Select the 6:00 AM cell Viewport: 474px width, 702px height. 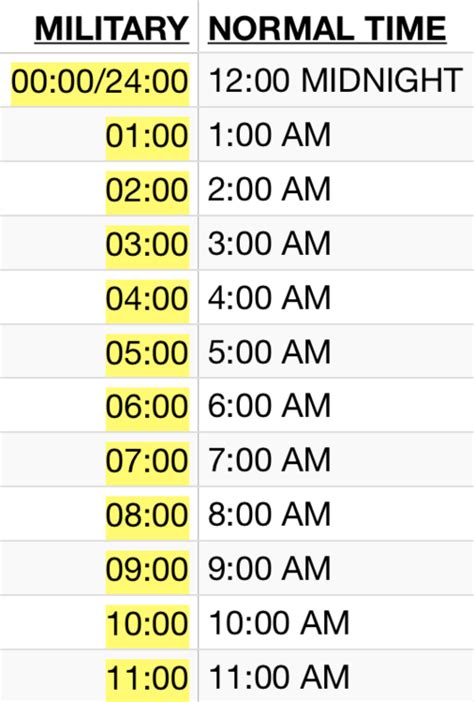(x=269, y=406)
